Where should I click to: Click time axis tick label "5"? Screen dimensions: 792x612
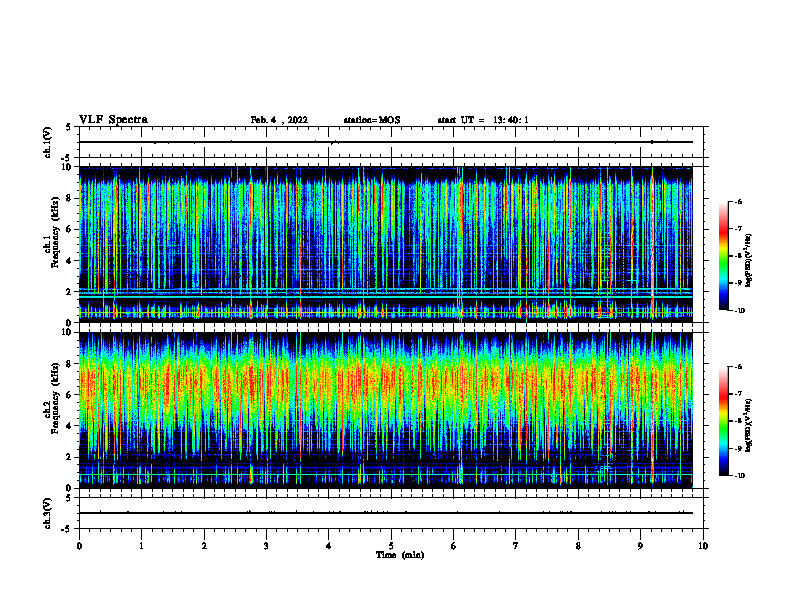(391, 546)
